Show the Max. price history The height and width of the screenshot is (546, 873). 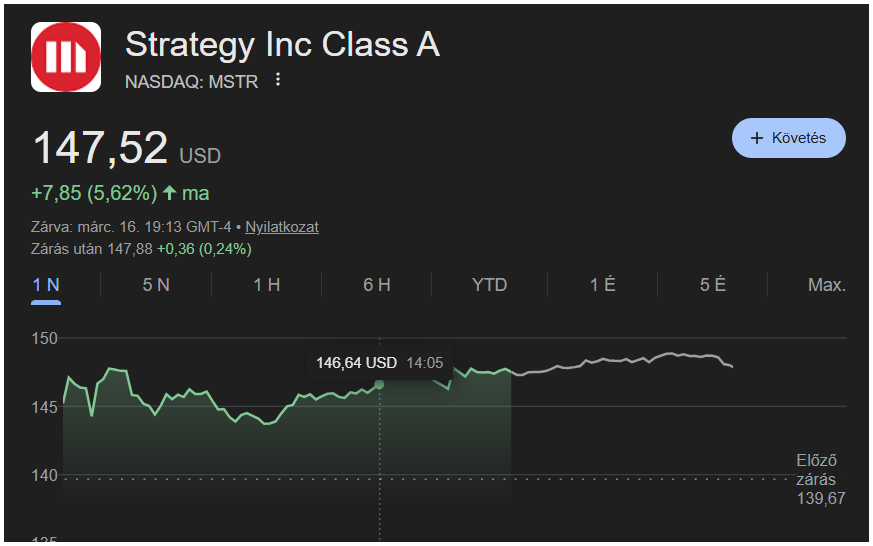(826, 285)
